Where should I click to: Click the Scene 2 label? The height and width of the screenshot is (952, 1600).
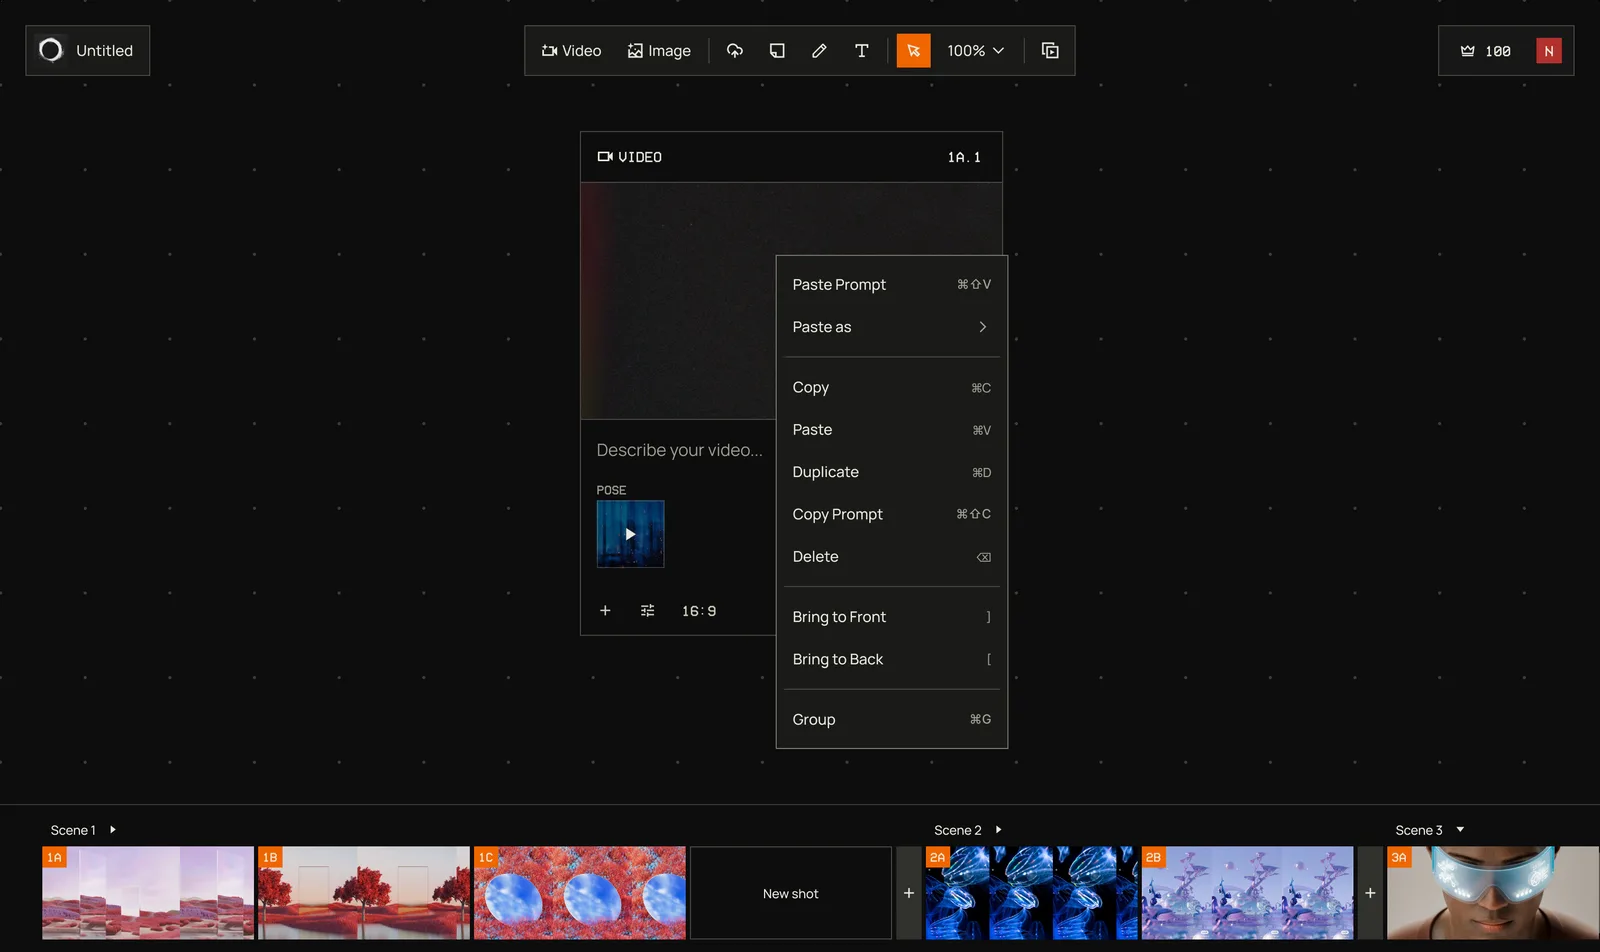pyautogui.click(x=958, y=830)
